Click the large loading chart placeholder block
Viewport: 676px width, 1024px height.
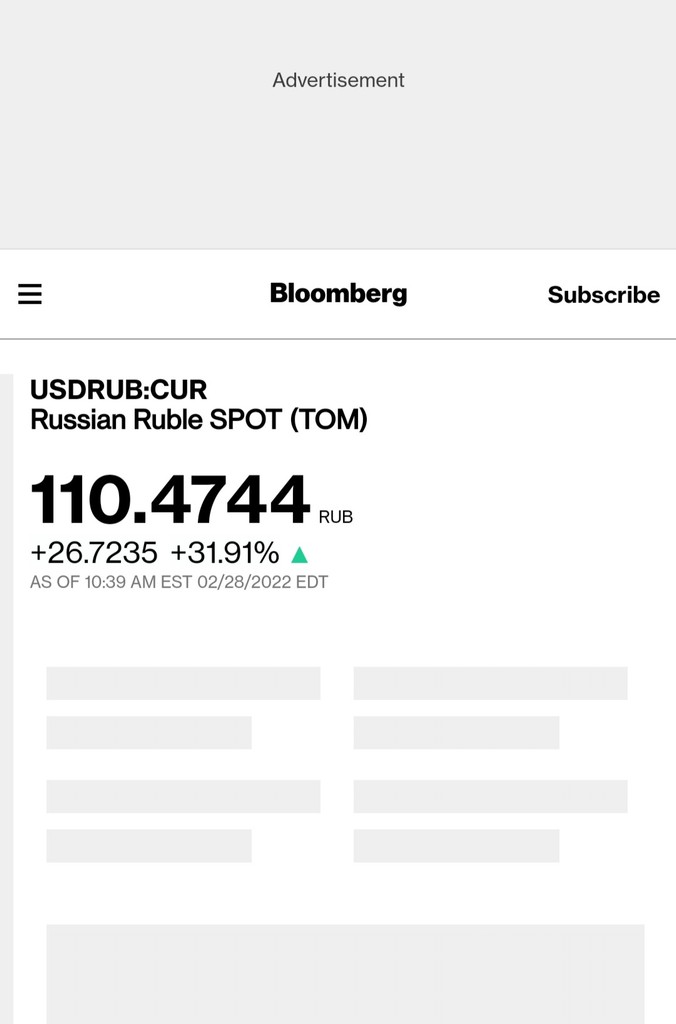pos(345,973)
